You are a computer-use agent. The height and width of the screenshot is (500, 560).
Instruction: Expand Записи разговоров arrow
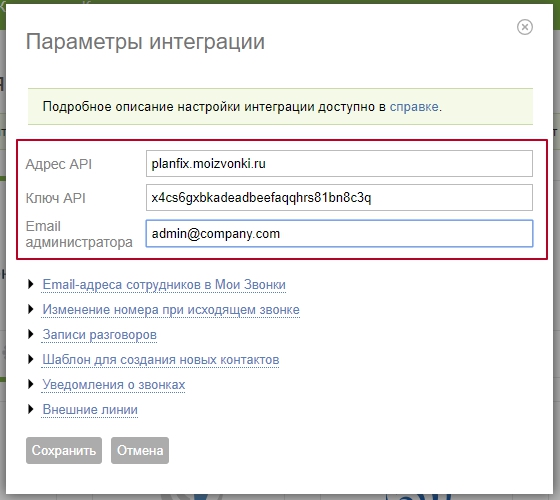[31, 334]
